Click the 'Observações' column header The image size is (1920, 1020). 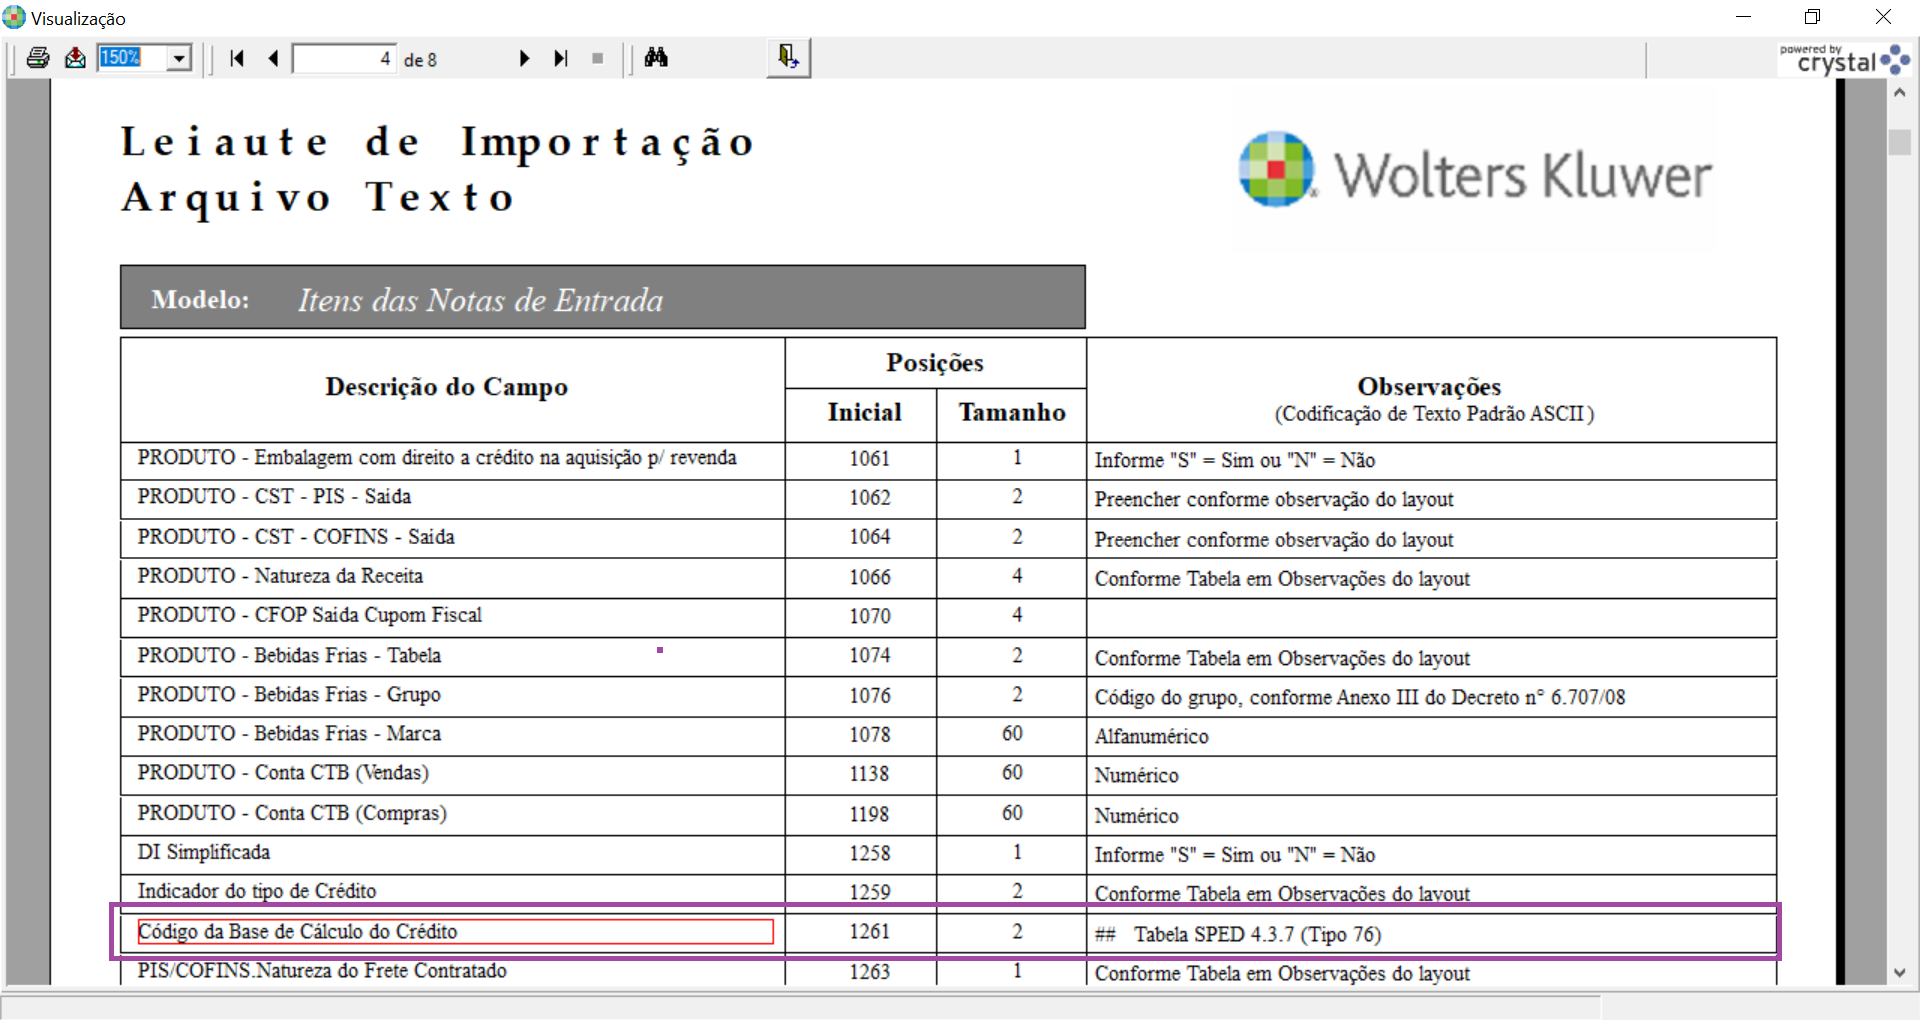tap(1429, 387)
